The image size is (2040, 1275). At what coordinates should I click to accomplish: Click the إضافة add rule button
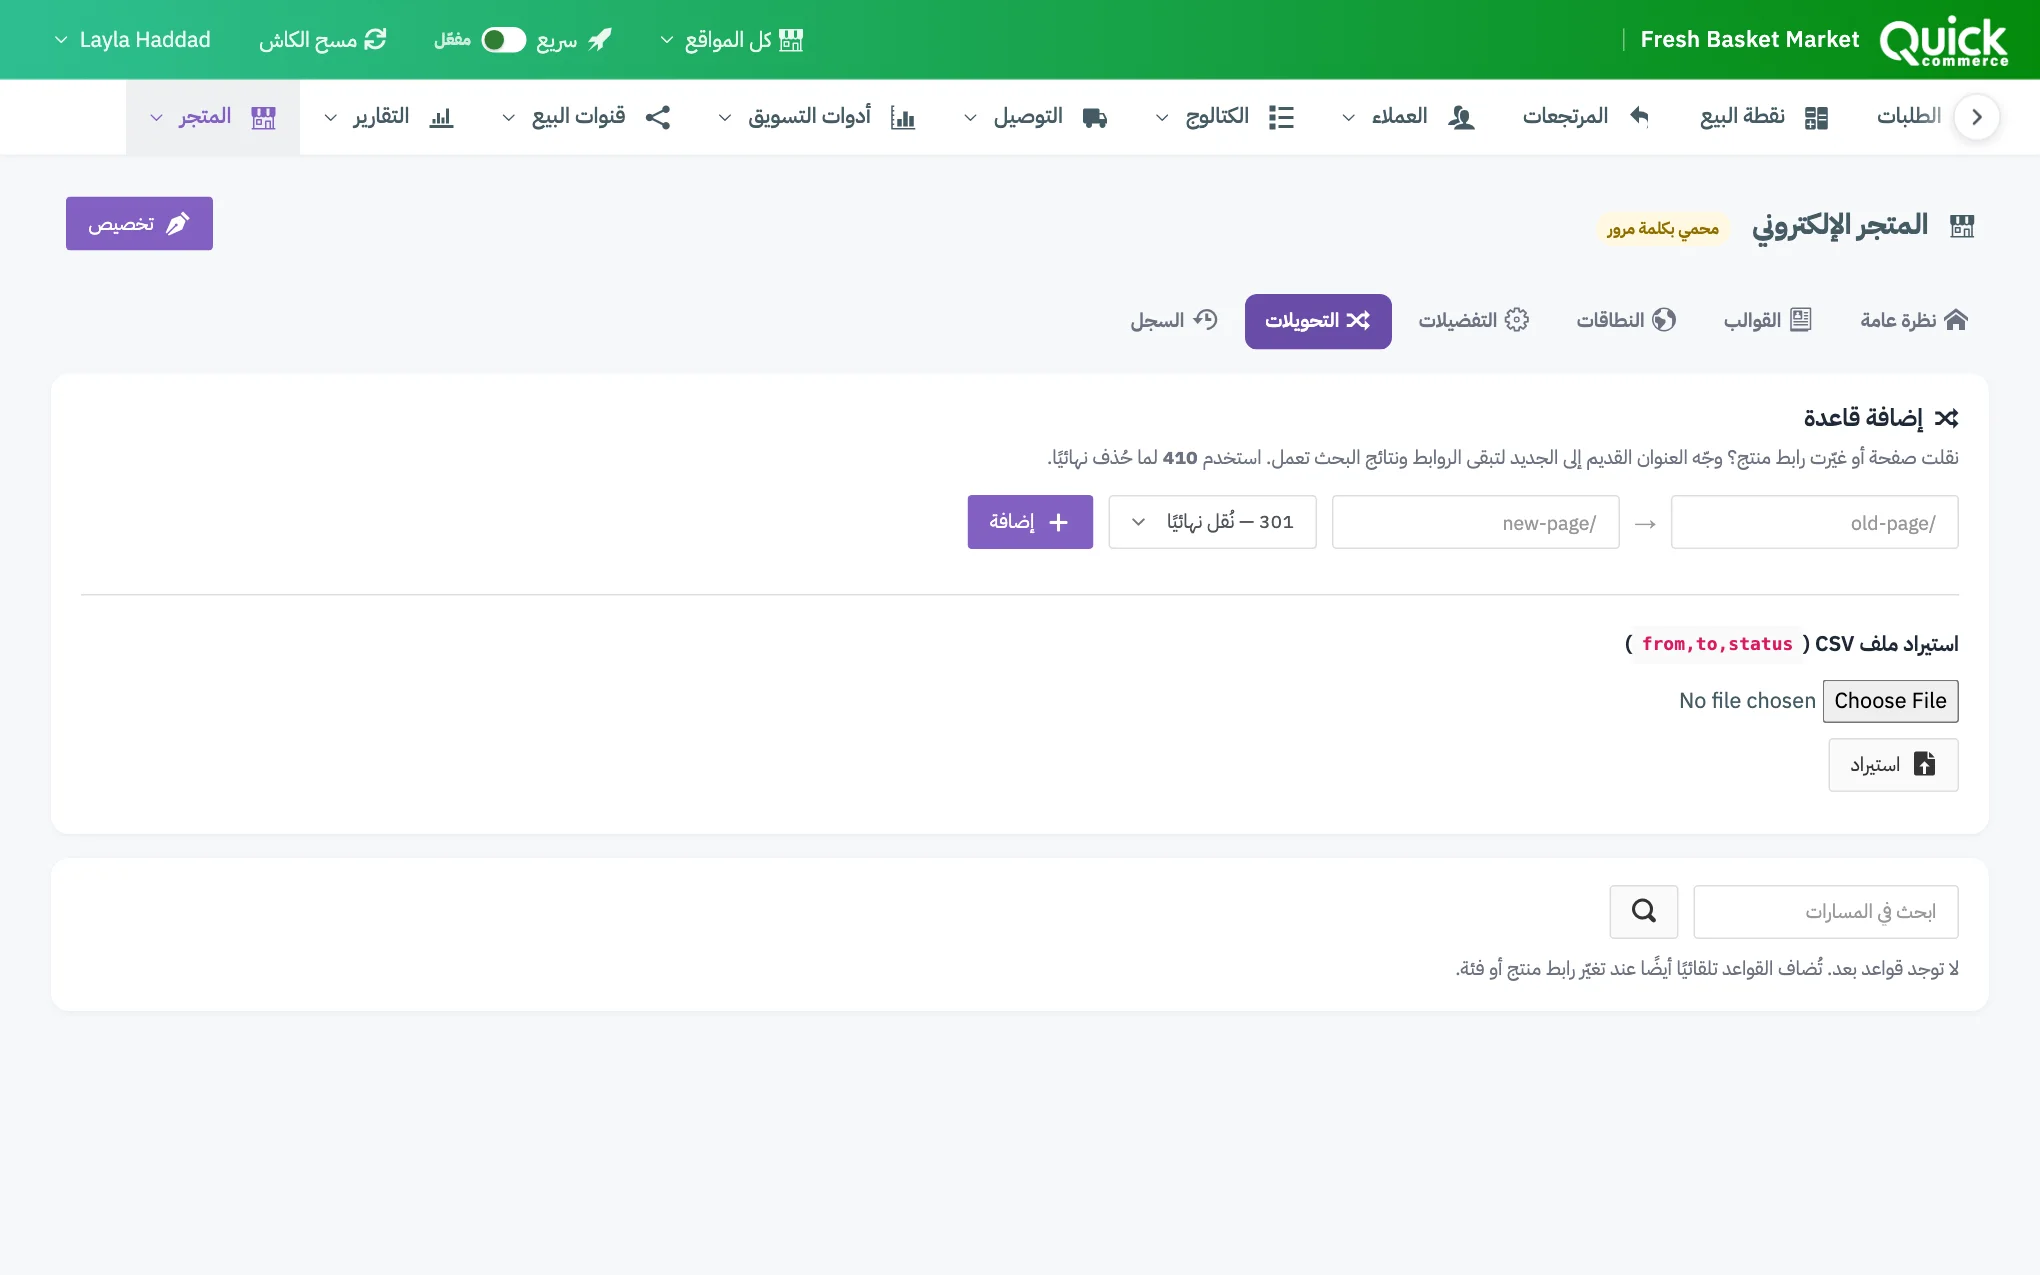(x=1030, y=522)
